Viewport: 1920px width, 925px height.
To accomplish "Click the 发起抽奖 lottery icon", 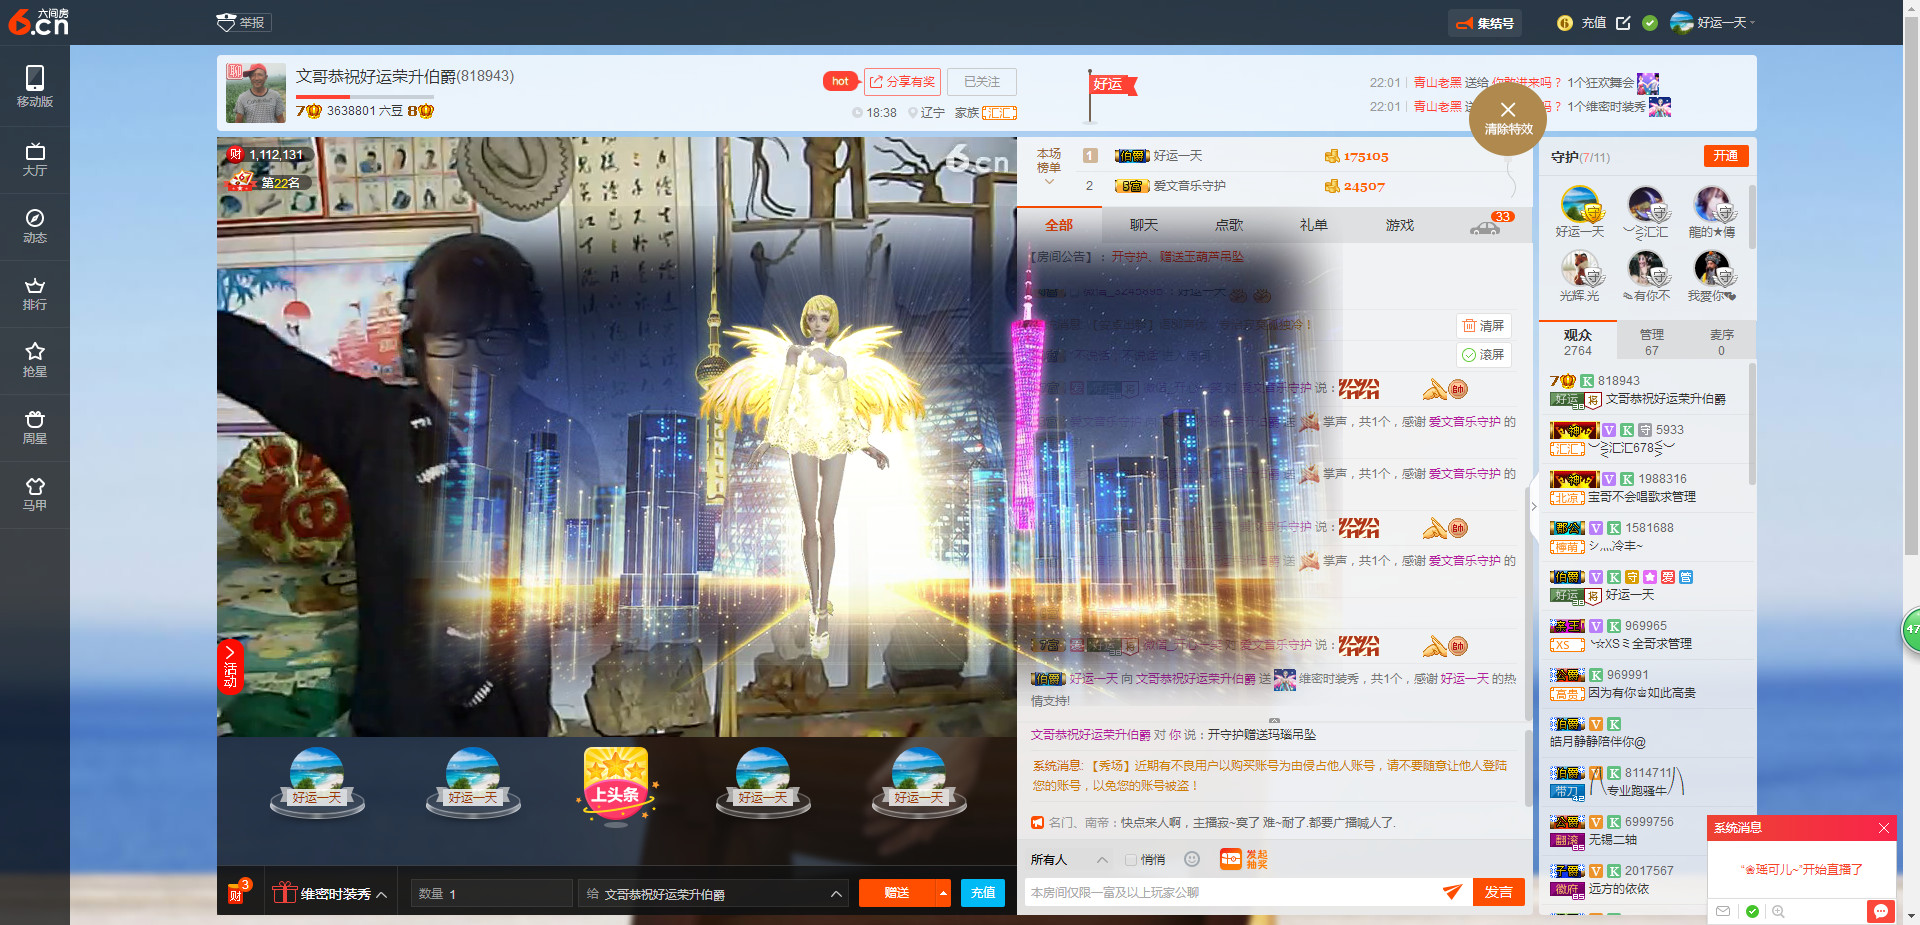I will click(1244, 859).
